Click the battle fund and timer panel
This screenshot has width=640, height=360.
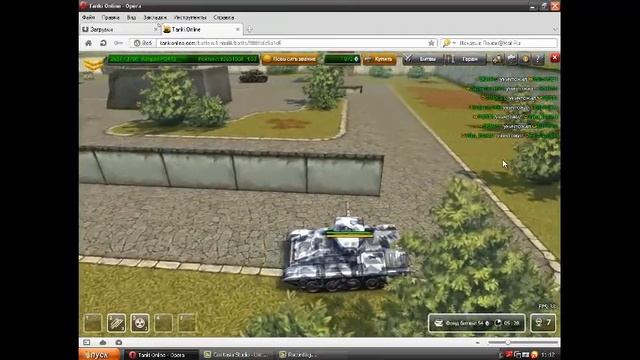(477, 323)
